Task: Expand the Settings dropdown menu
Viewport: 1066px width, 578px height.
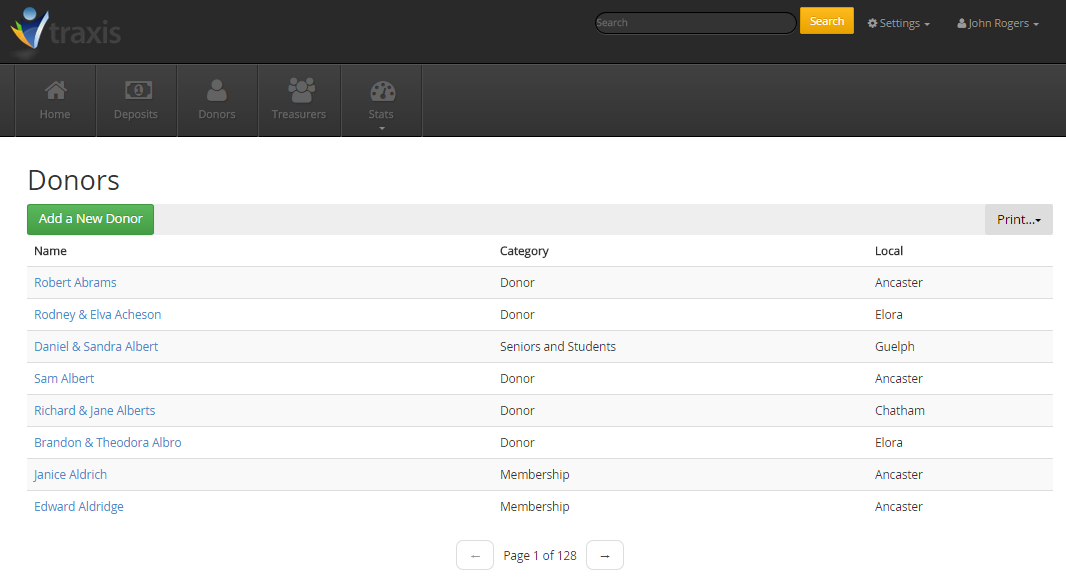Action: pyautogui.click(x=899, y=23)
